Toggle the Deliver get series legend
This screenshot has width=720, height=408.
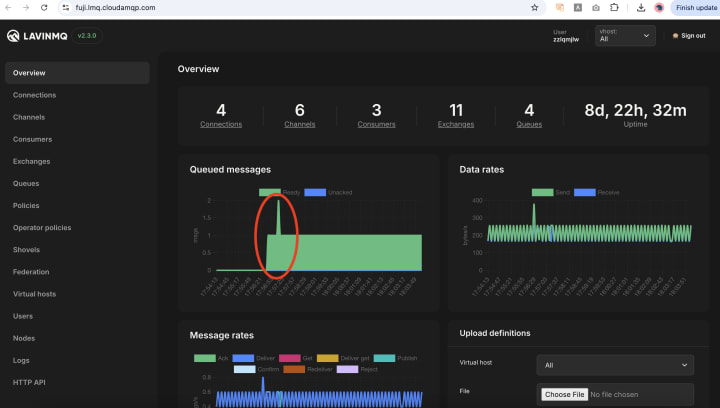coord(343,358)
